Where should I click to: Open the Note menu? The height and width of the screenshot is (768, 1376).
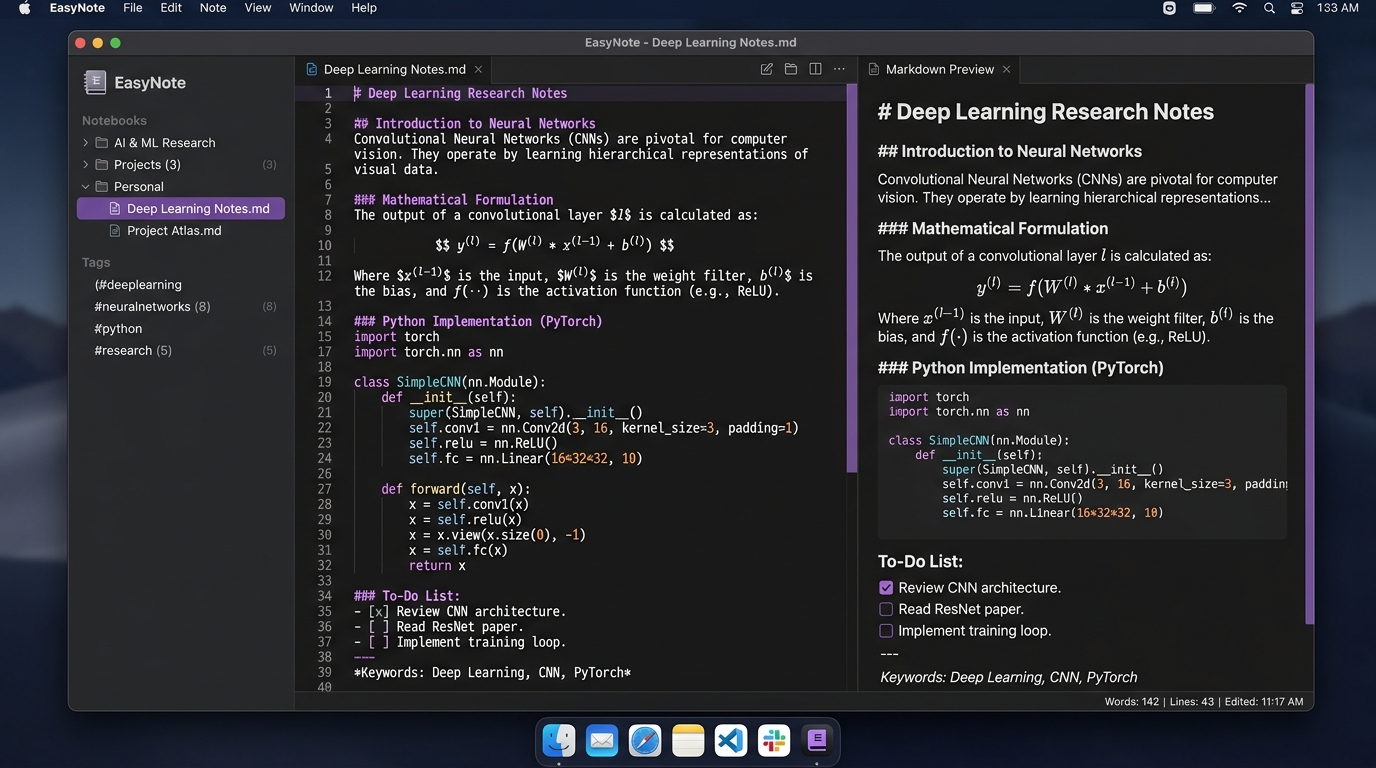tap(213, 8)
